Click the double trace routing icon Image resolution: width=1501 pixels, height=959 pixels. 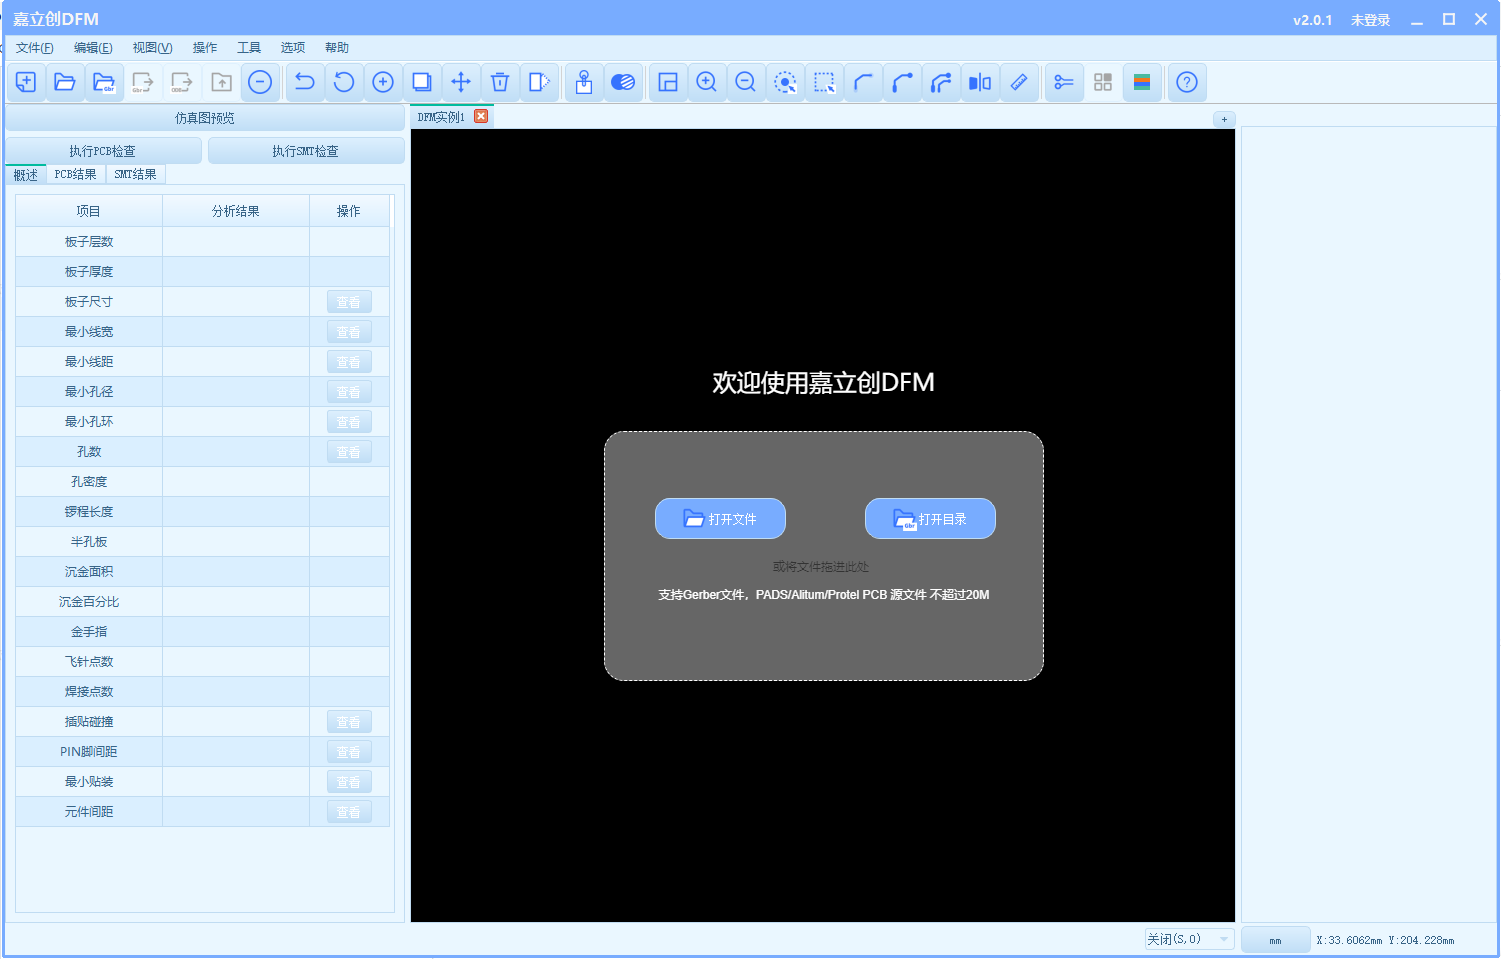tap(941, 82)
